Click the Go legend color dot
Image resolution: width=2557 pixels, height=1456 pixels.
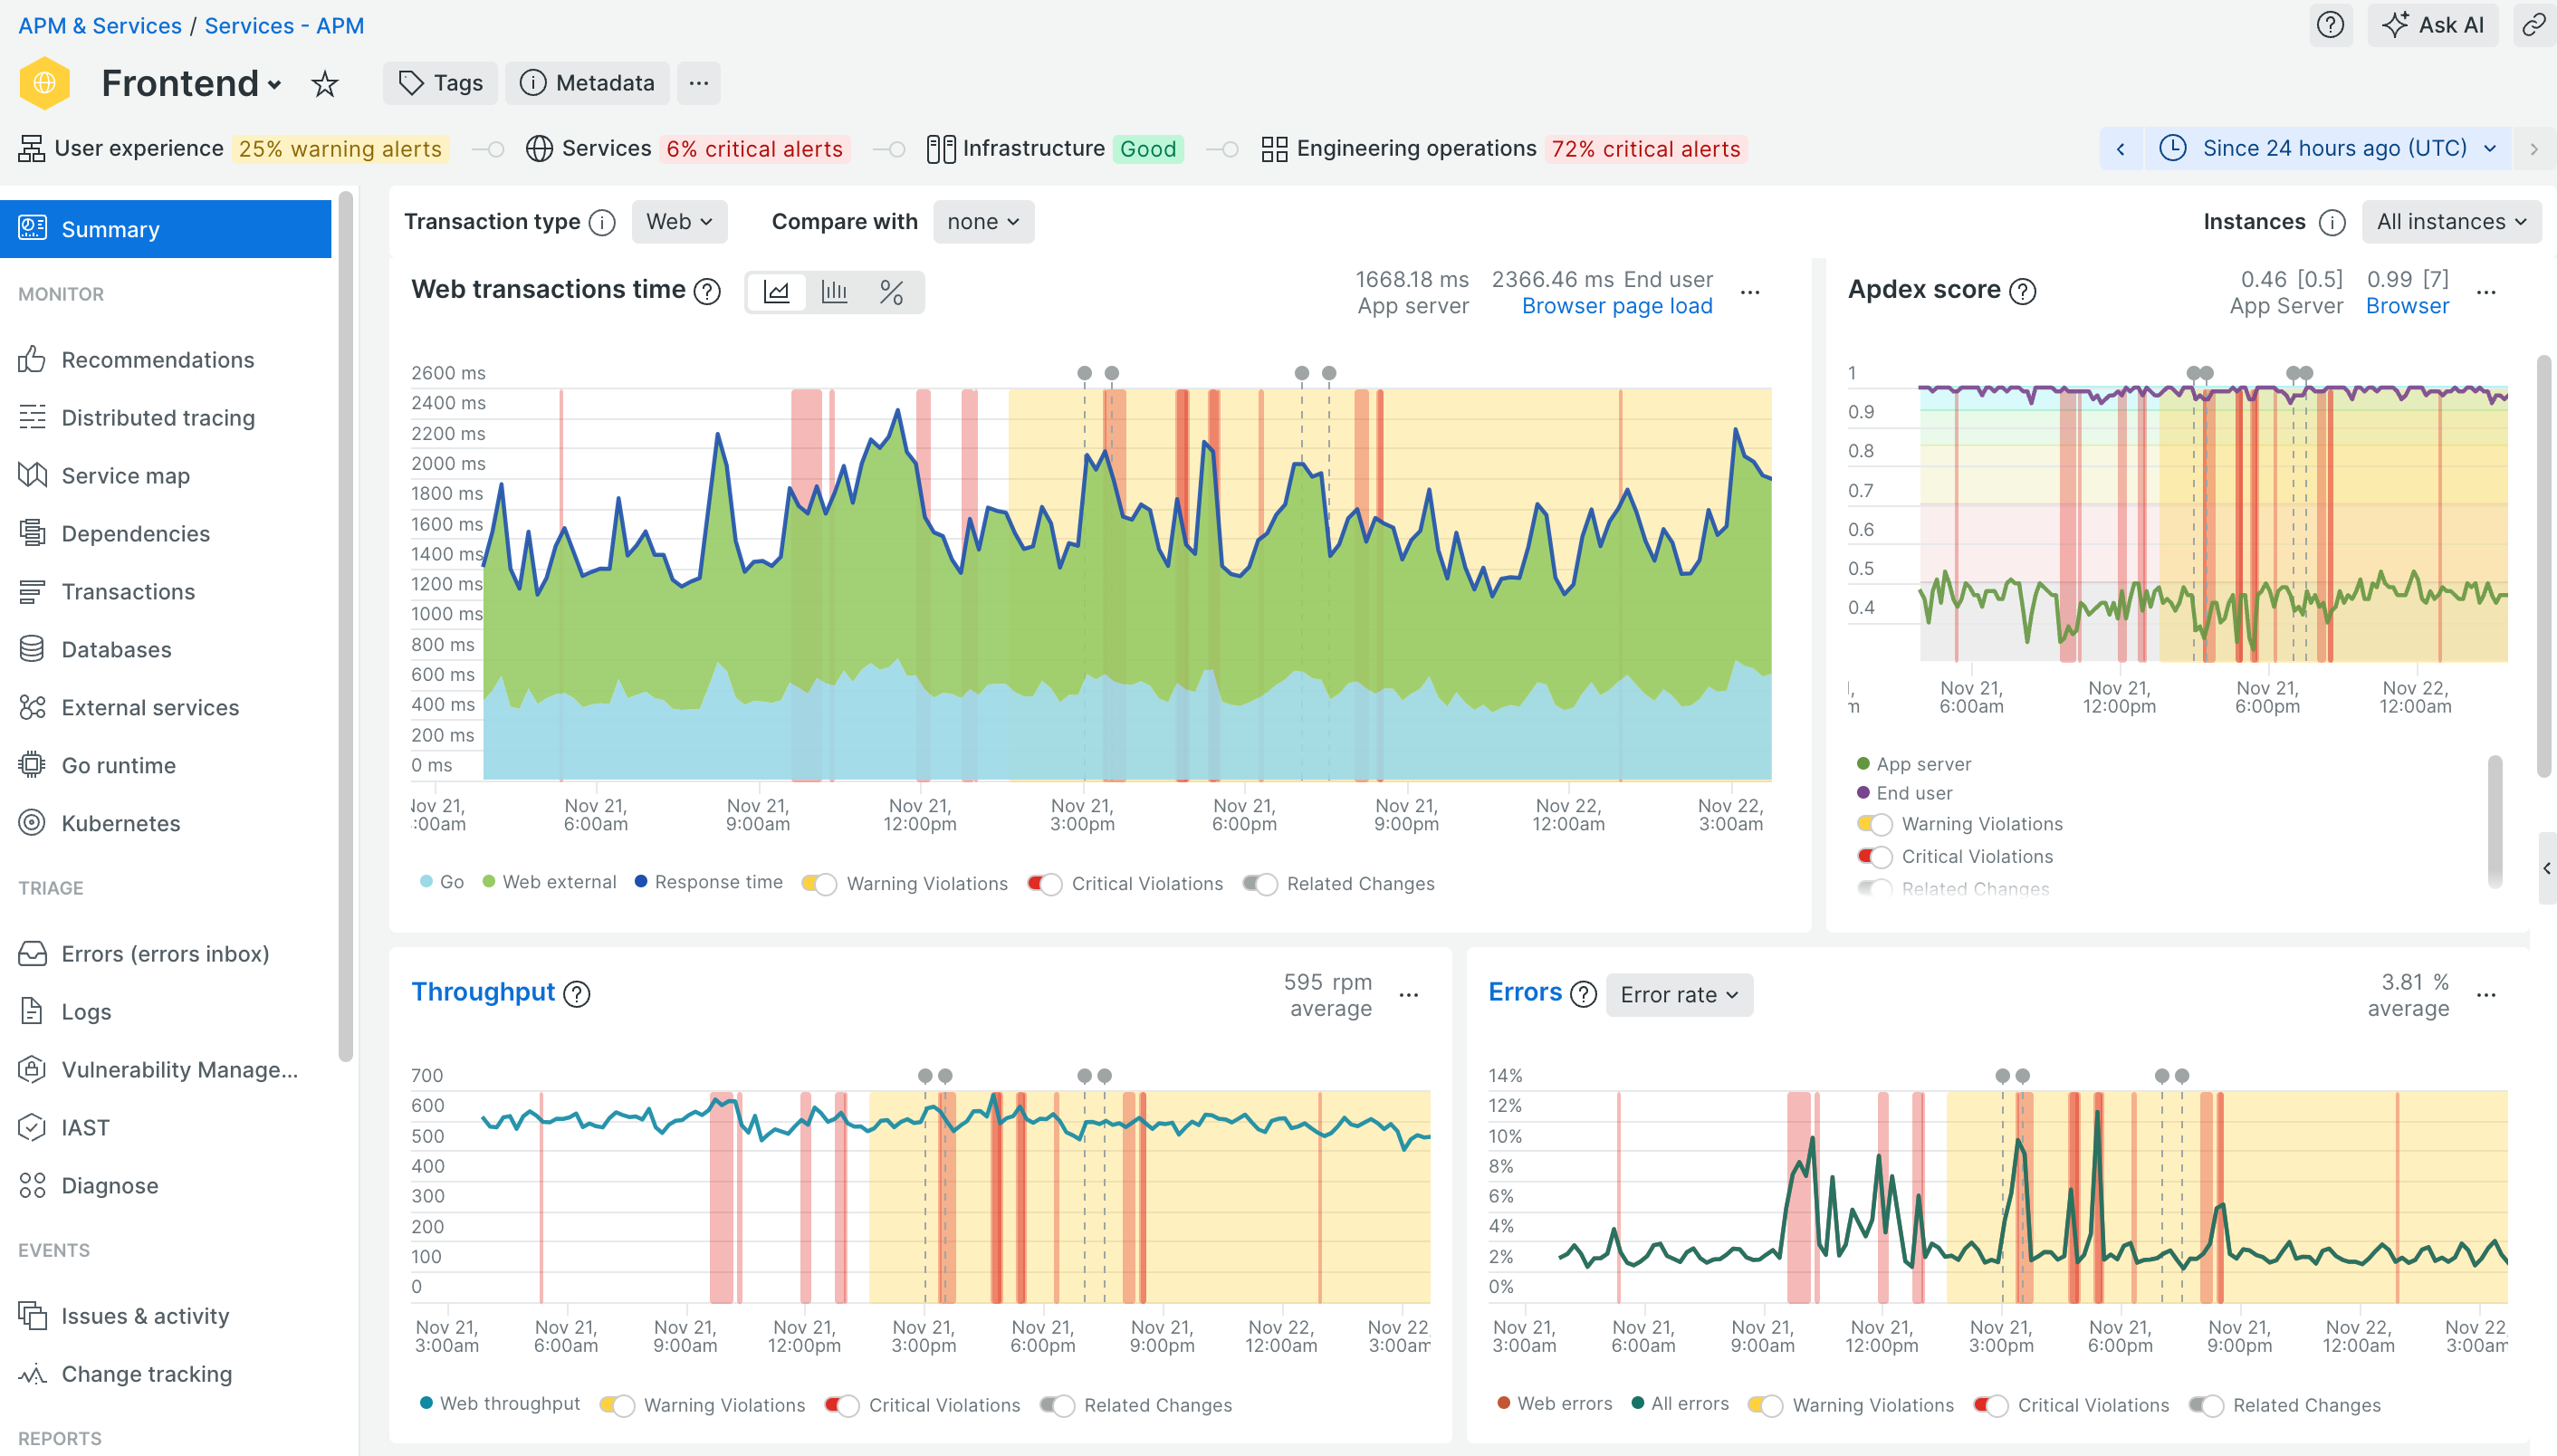[x=426, y=882]
